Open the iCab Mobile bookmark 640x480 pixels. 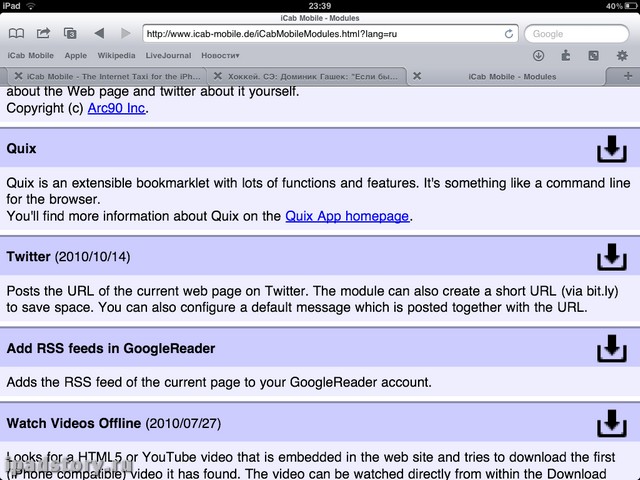[31, 56]
